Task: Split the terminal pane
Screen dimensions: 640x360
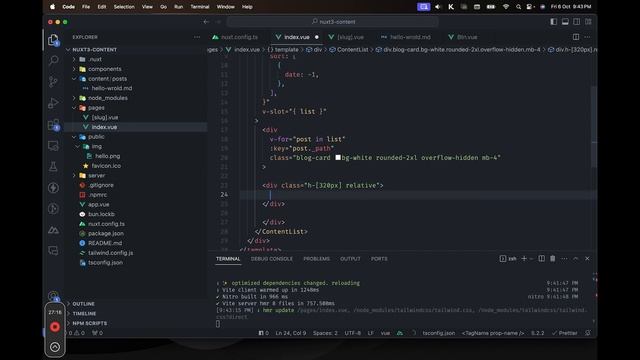Action: (541, 259)
